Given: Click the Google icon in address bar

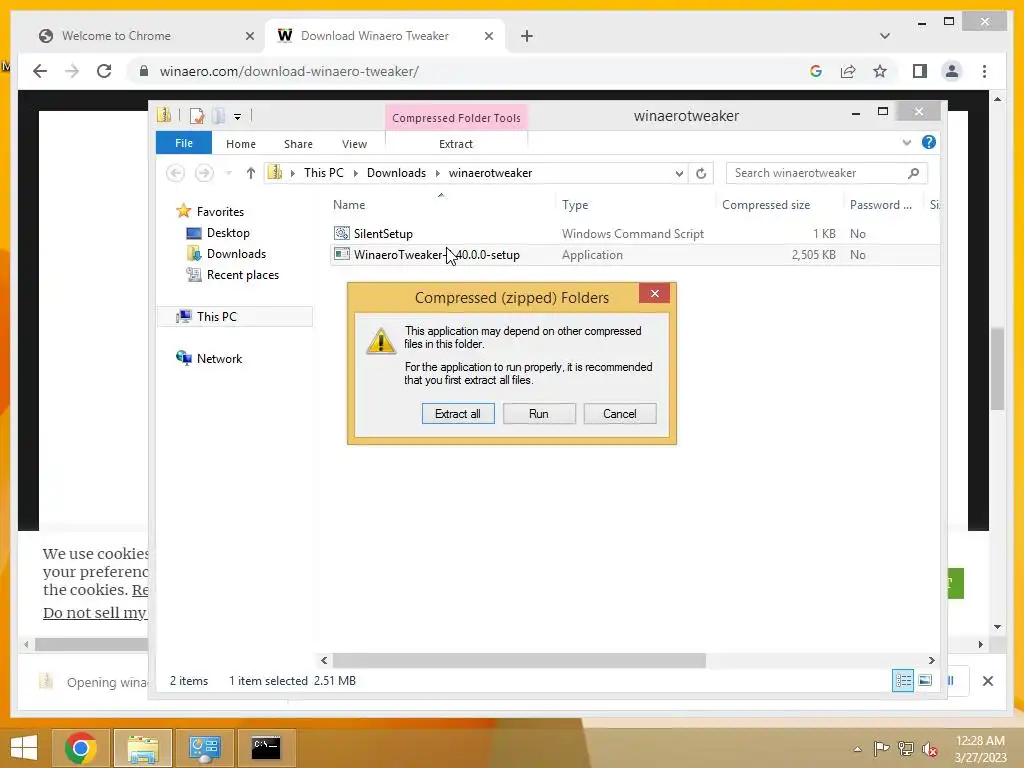Looking at the screenshot, I should [816, 71].
